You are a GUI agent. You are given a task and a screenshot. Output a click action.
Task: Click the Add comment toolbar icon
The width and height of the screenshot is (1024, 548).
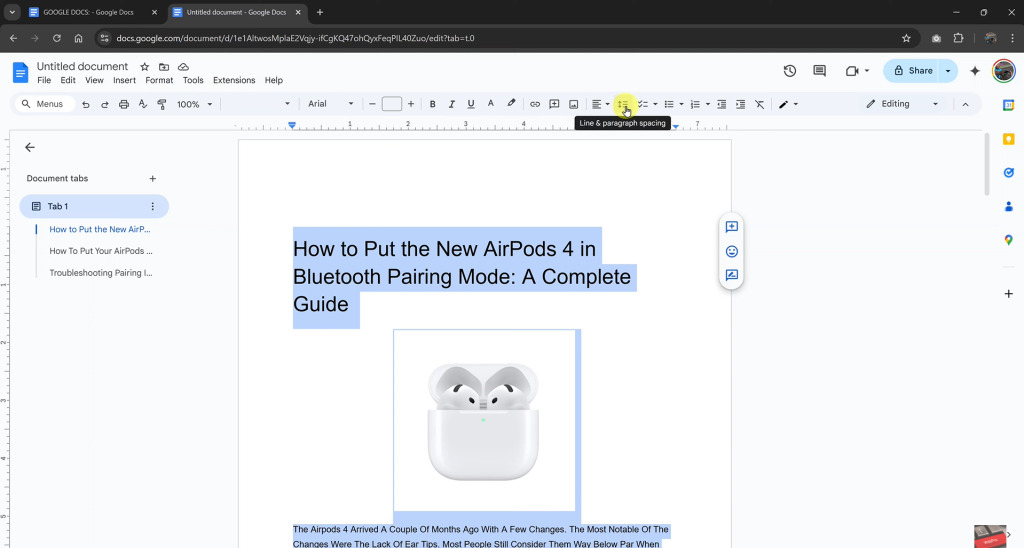554,105
